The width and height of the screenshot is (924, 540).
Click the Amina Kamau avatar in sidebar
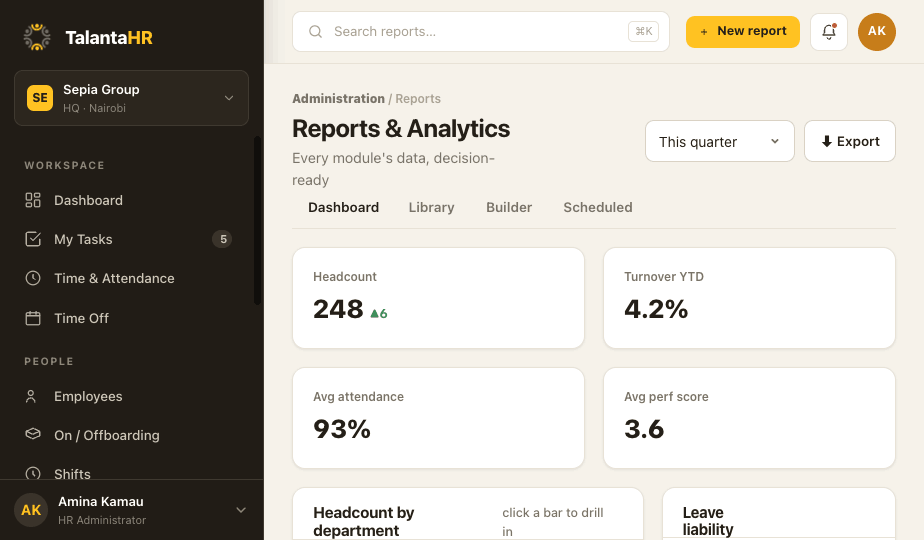[31, 510]
